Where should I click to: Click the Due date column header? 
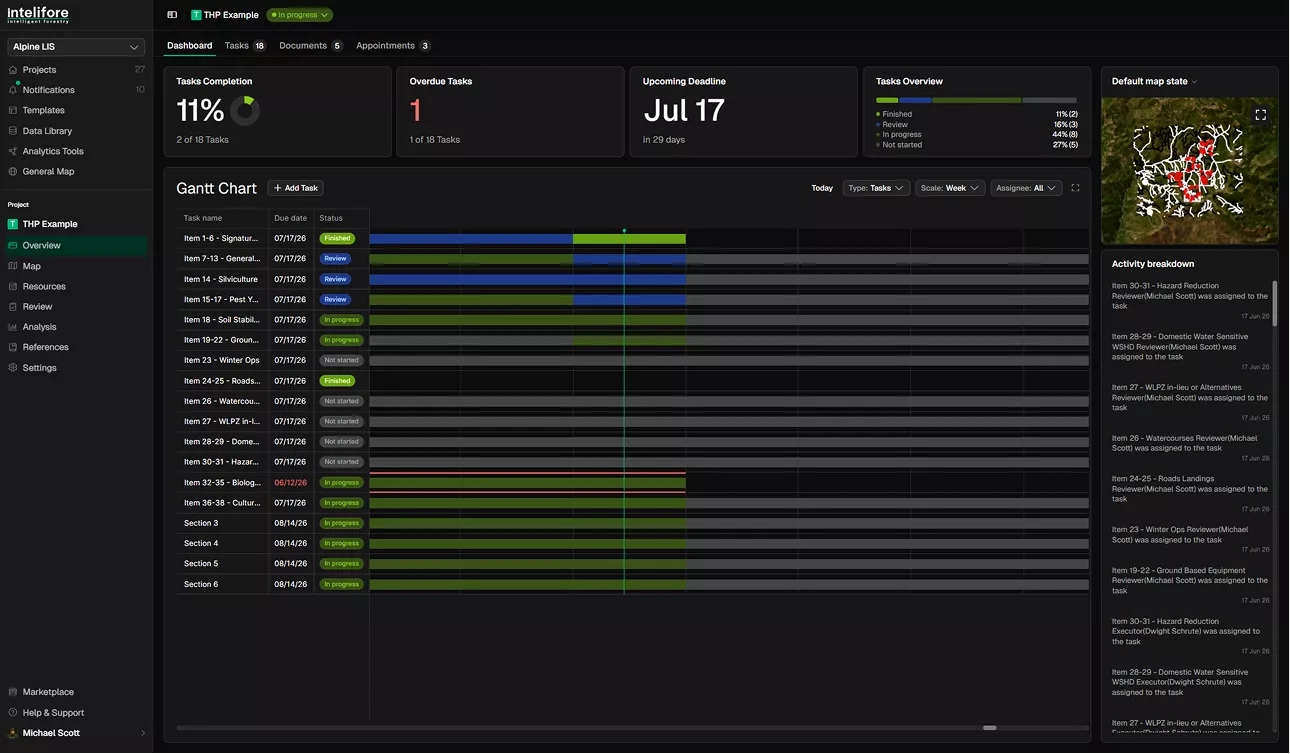(290, 218)
